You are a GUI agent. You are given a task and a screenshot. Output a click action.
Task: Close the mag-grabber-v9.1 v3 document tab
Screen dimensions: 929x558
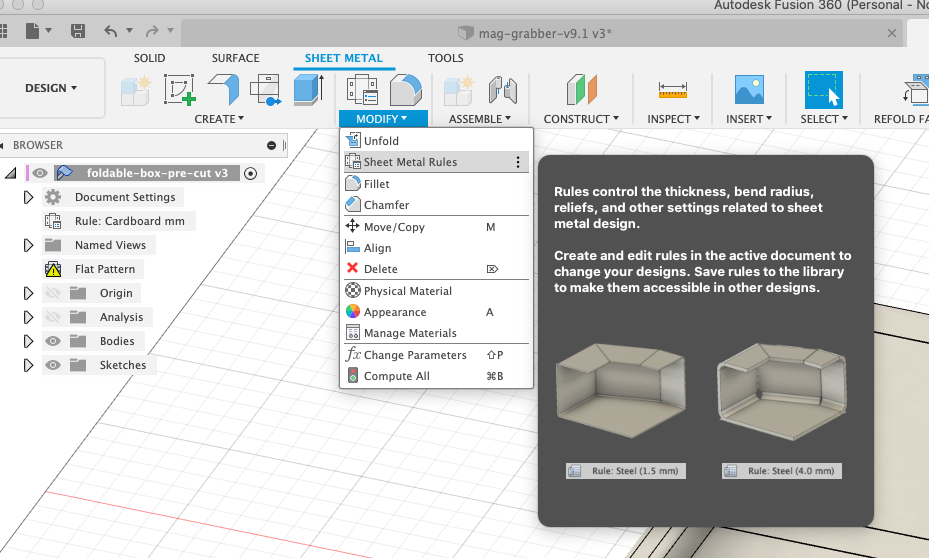[x=892, y=33]
